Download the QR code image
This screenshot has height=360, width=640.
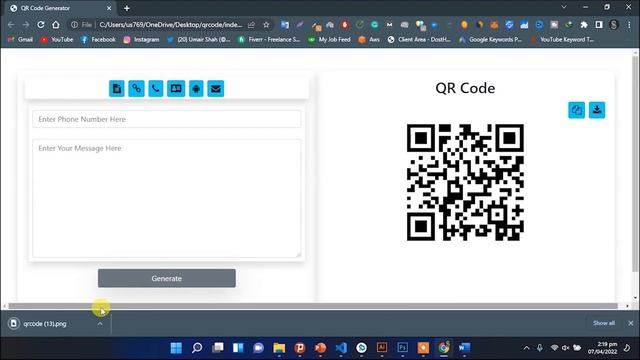[597, 110]
